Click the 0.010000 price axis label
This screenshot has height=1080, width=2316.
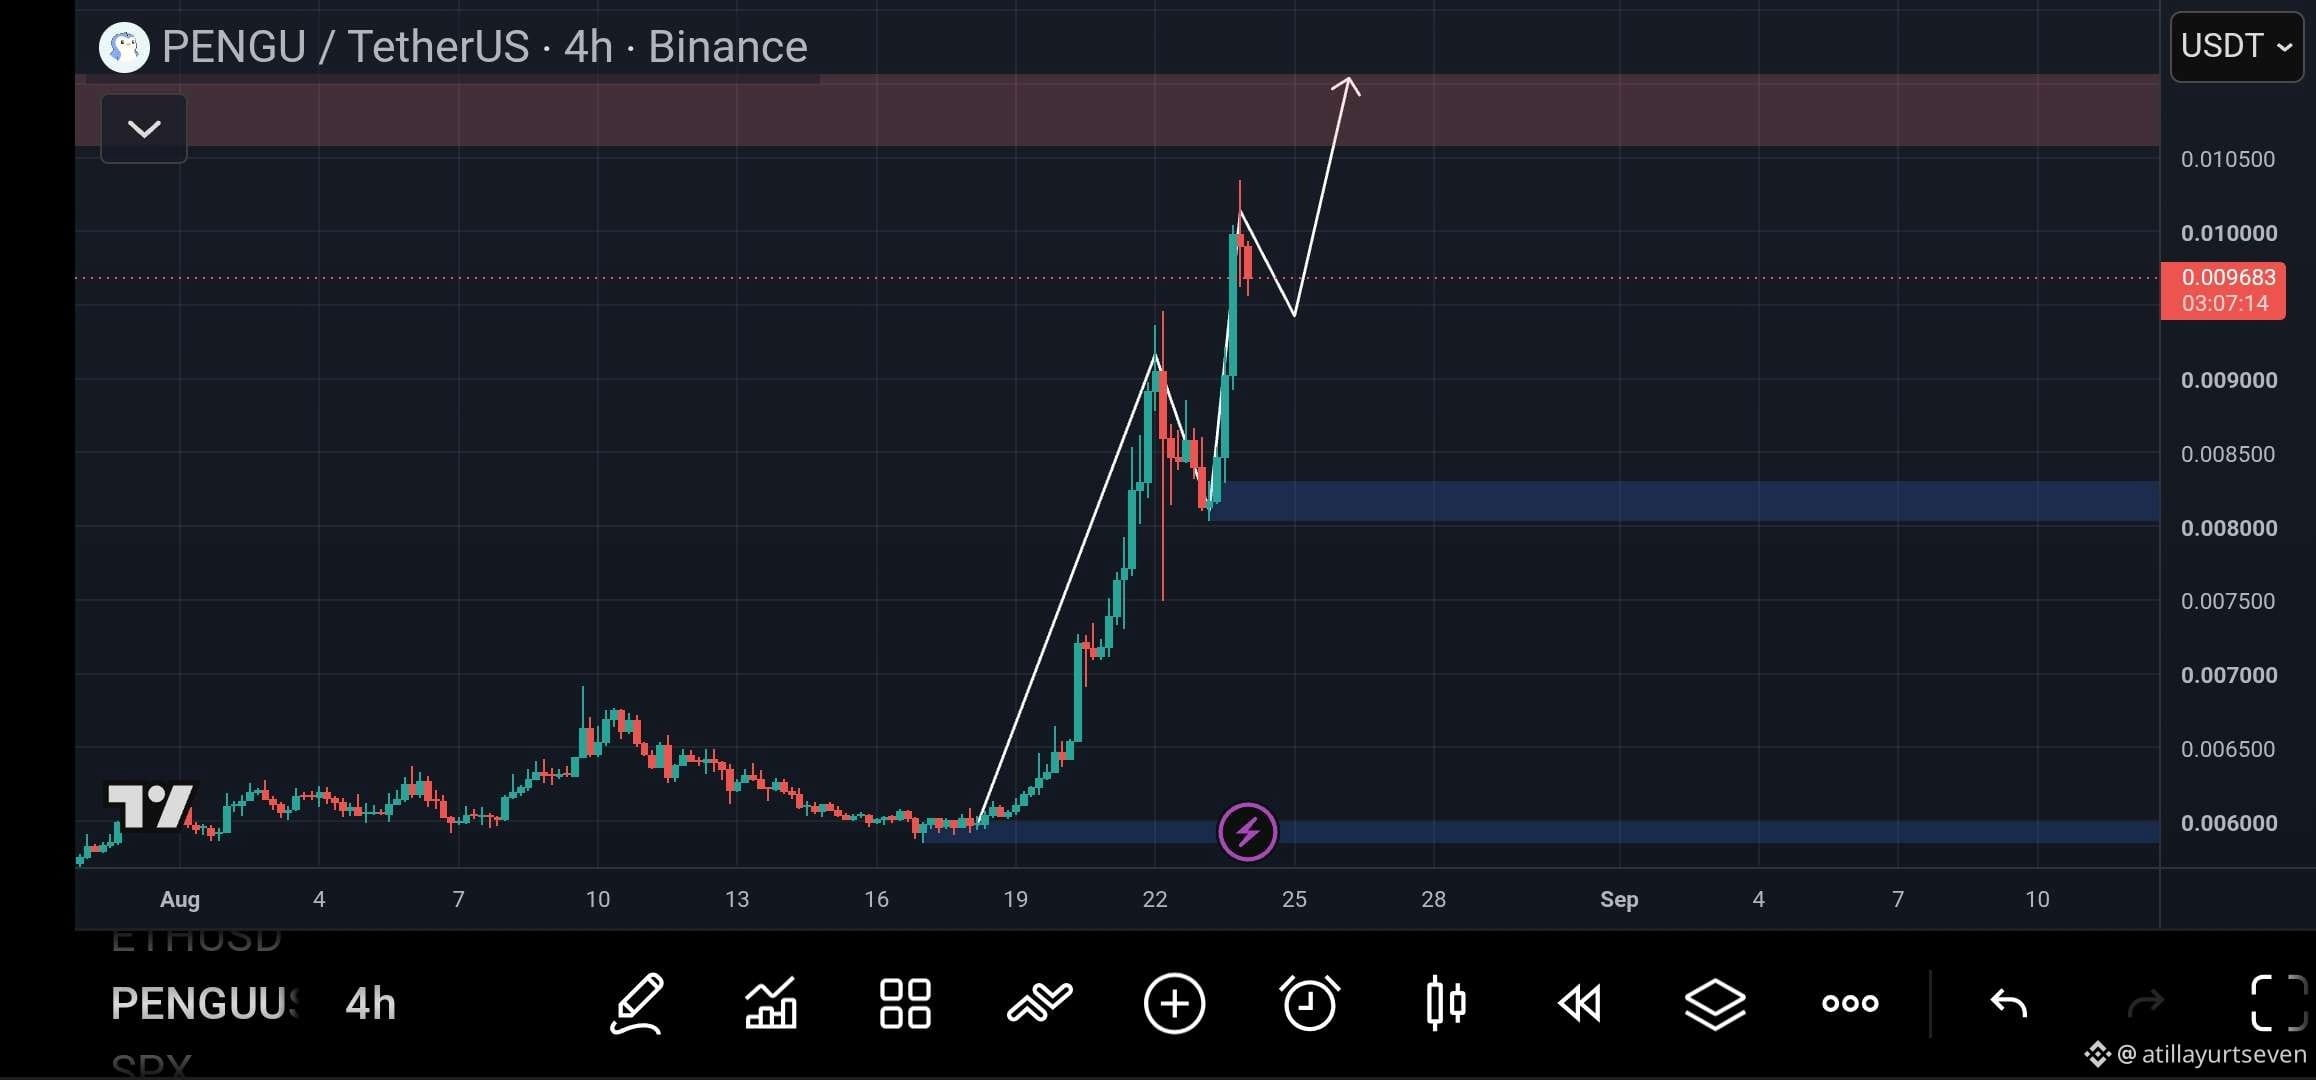tap(2229, 233)
